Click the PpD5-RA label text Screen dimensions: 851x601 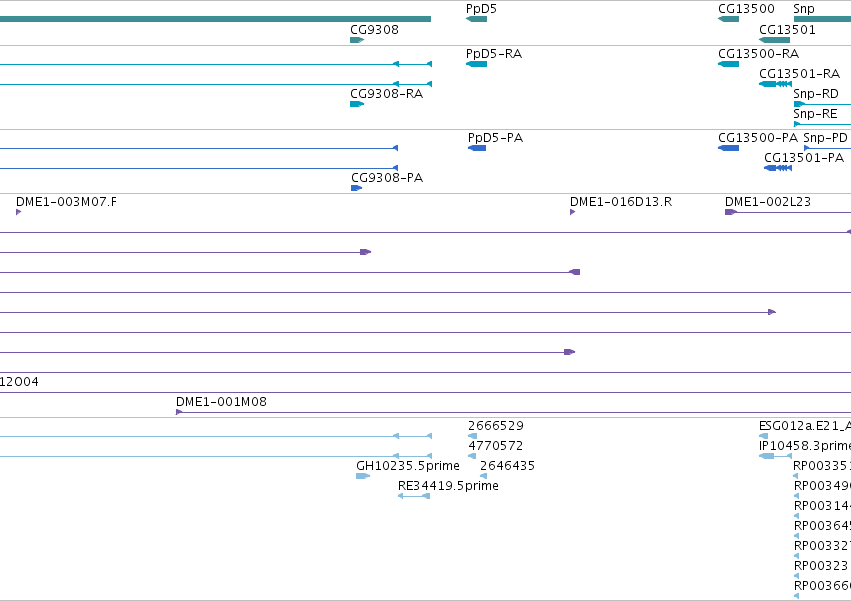(x=494, y=54)
